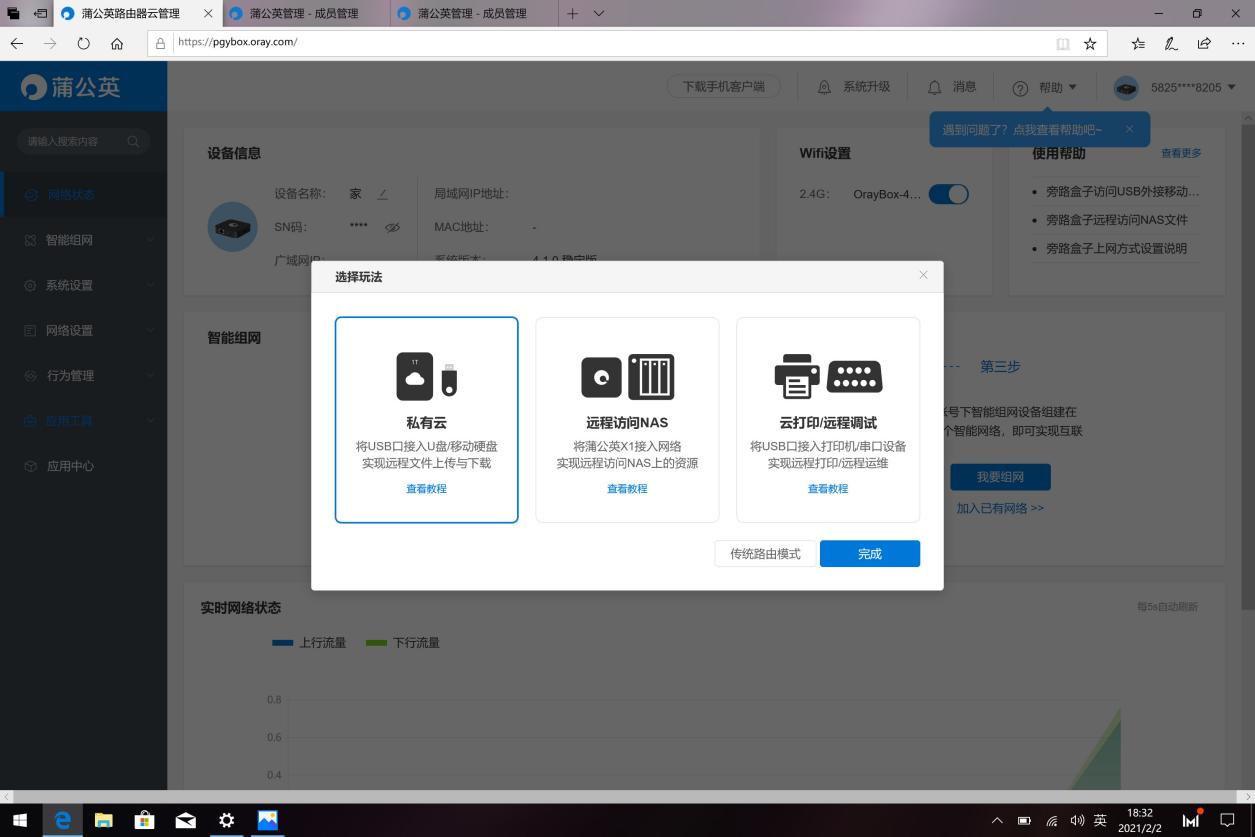The width and height of the screenshot is (1255, 837).
Task: Switch to the third 蒲公英管理 - 成员管理 tab
Action: [472, 14]
